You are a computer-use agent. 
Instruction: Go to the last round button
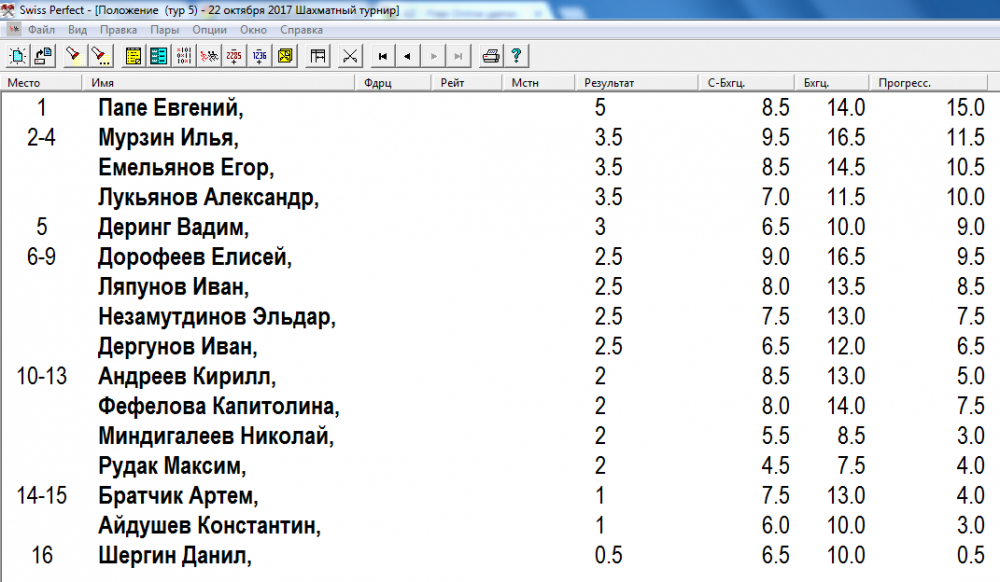pos(459,56)
